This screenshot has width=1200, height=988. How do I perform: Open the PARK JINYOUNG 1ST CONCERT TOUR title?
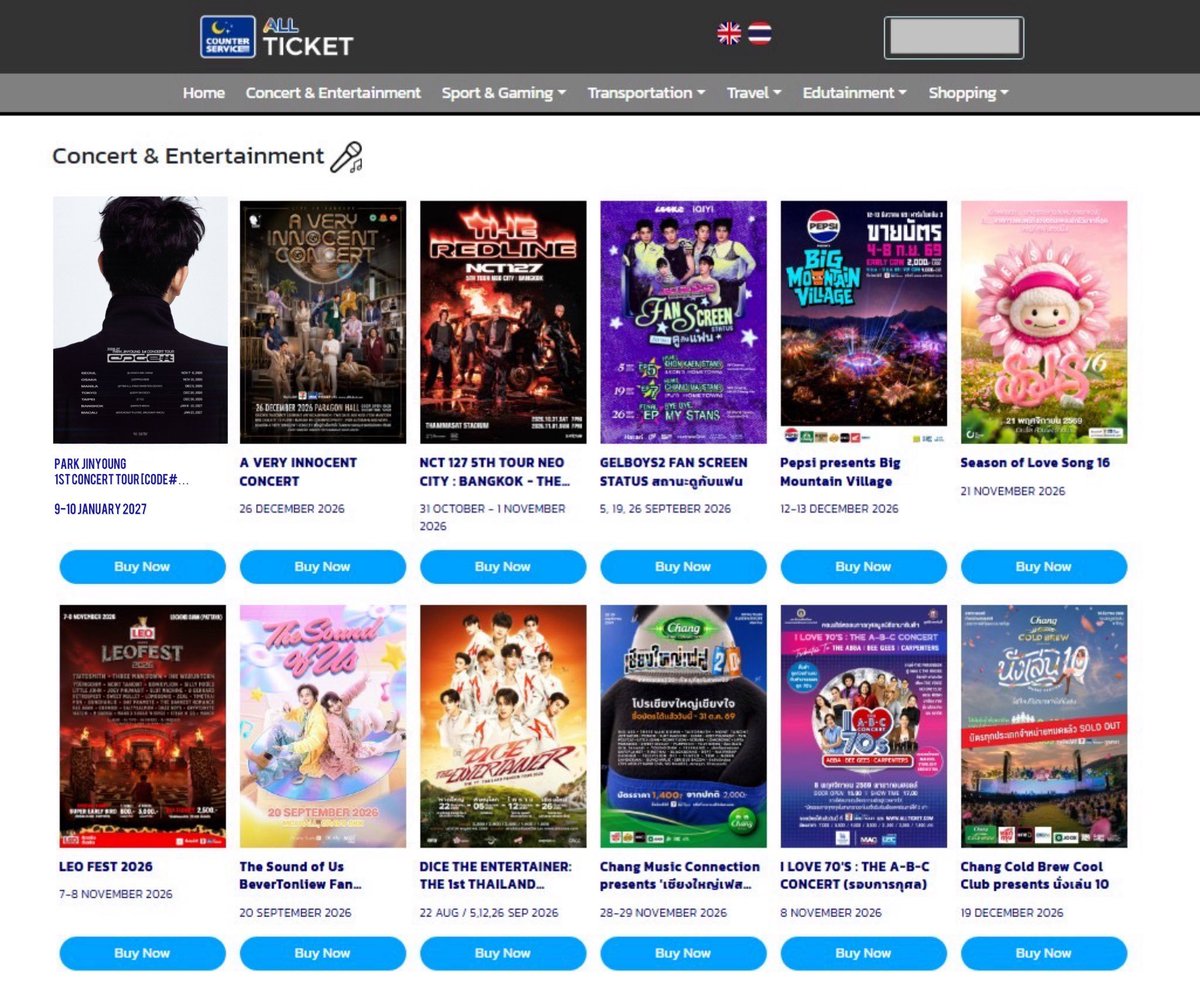[121, 472]
